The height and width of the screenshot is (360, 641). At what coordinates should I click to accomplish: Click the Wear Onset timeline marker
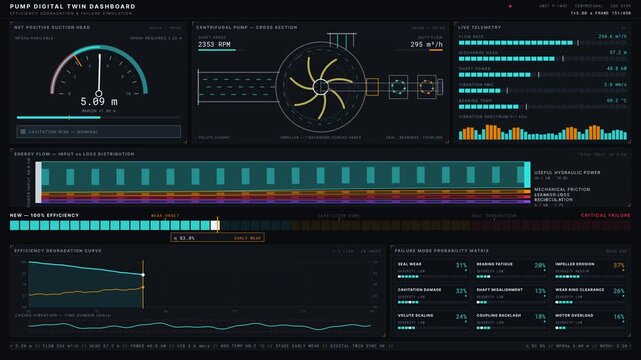165,215
